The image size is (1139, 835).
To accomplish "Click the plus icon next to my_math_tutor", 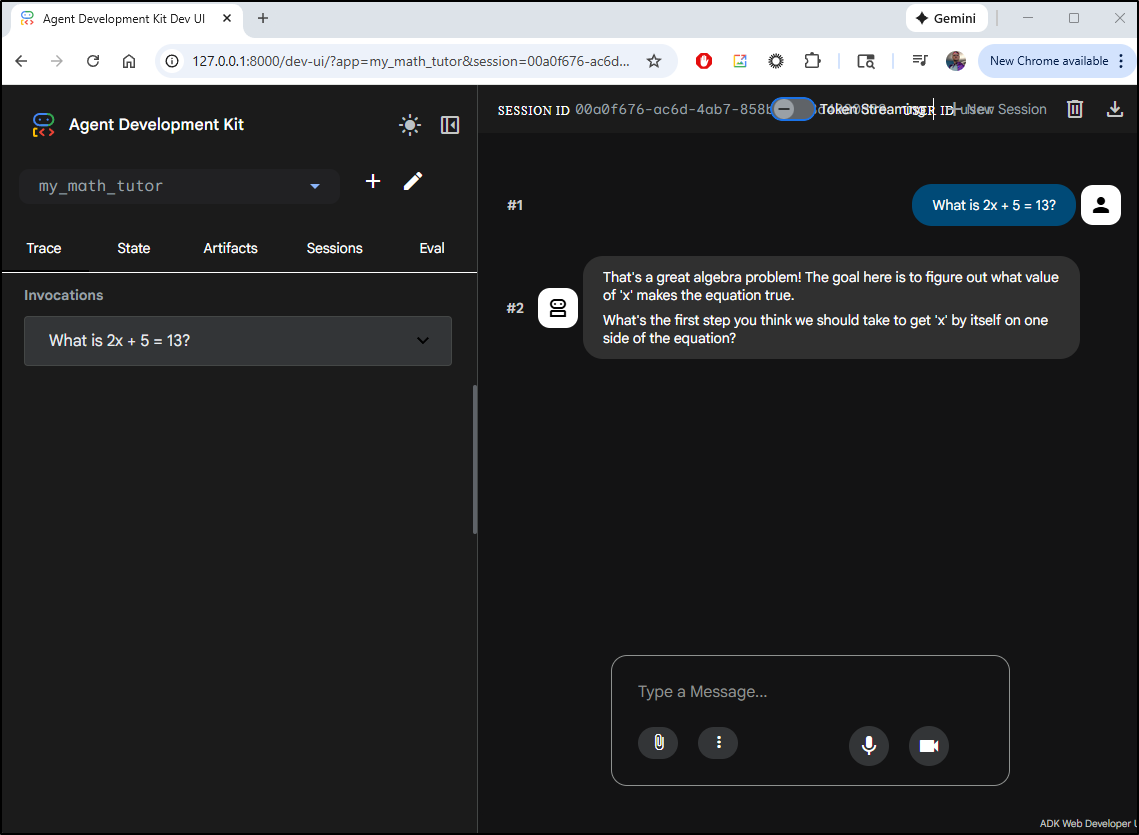I will pos(373,181).
